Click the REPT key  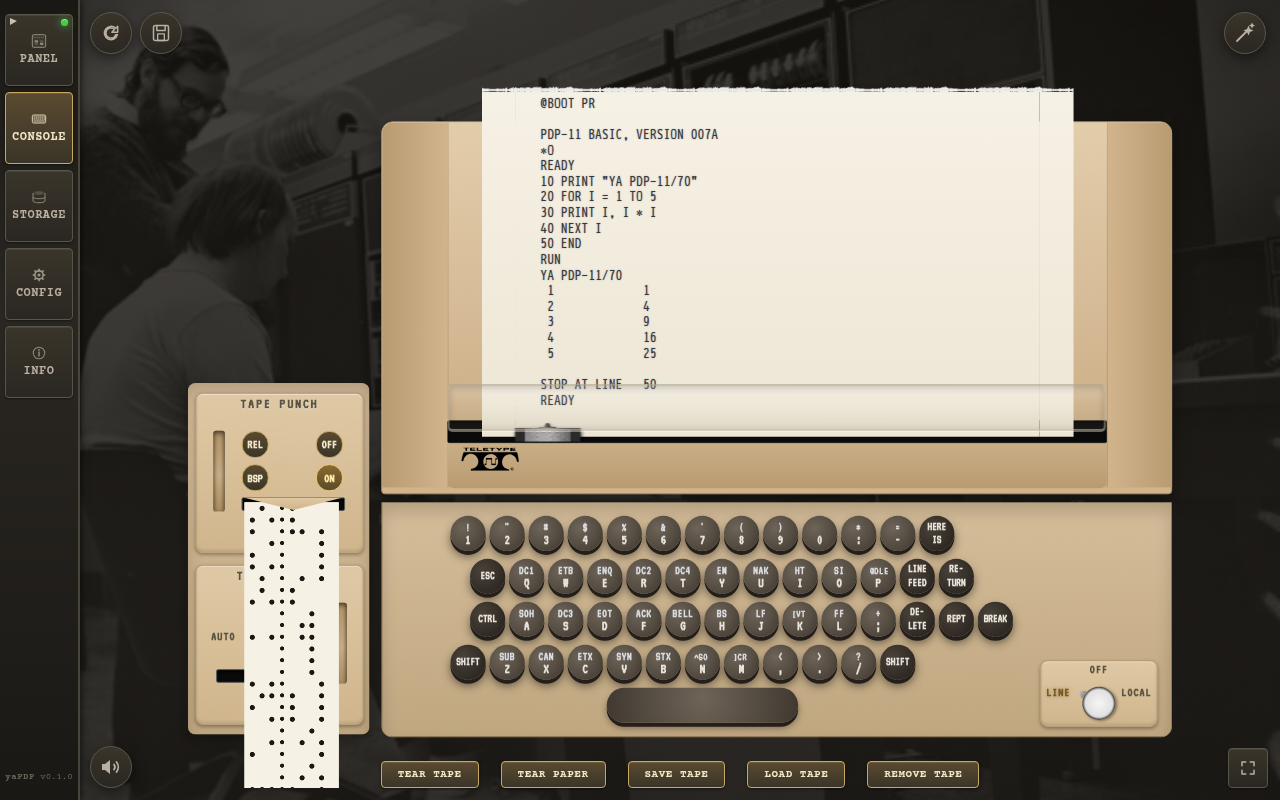click(x=956, y=620)
